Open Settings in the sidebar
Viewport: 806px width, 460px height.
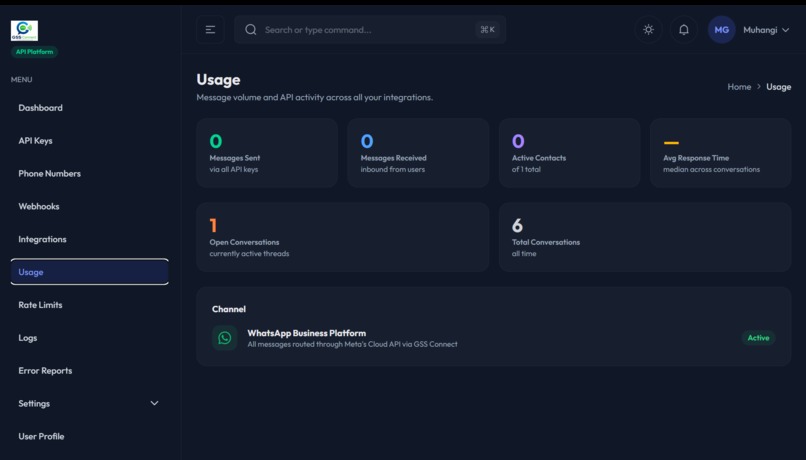click(x=89, y=403)
